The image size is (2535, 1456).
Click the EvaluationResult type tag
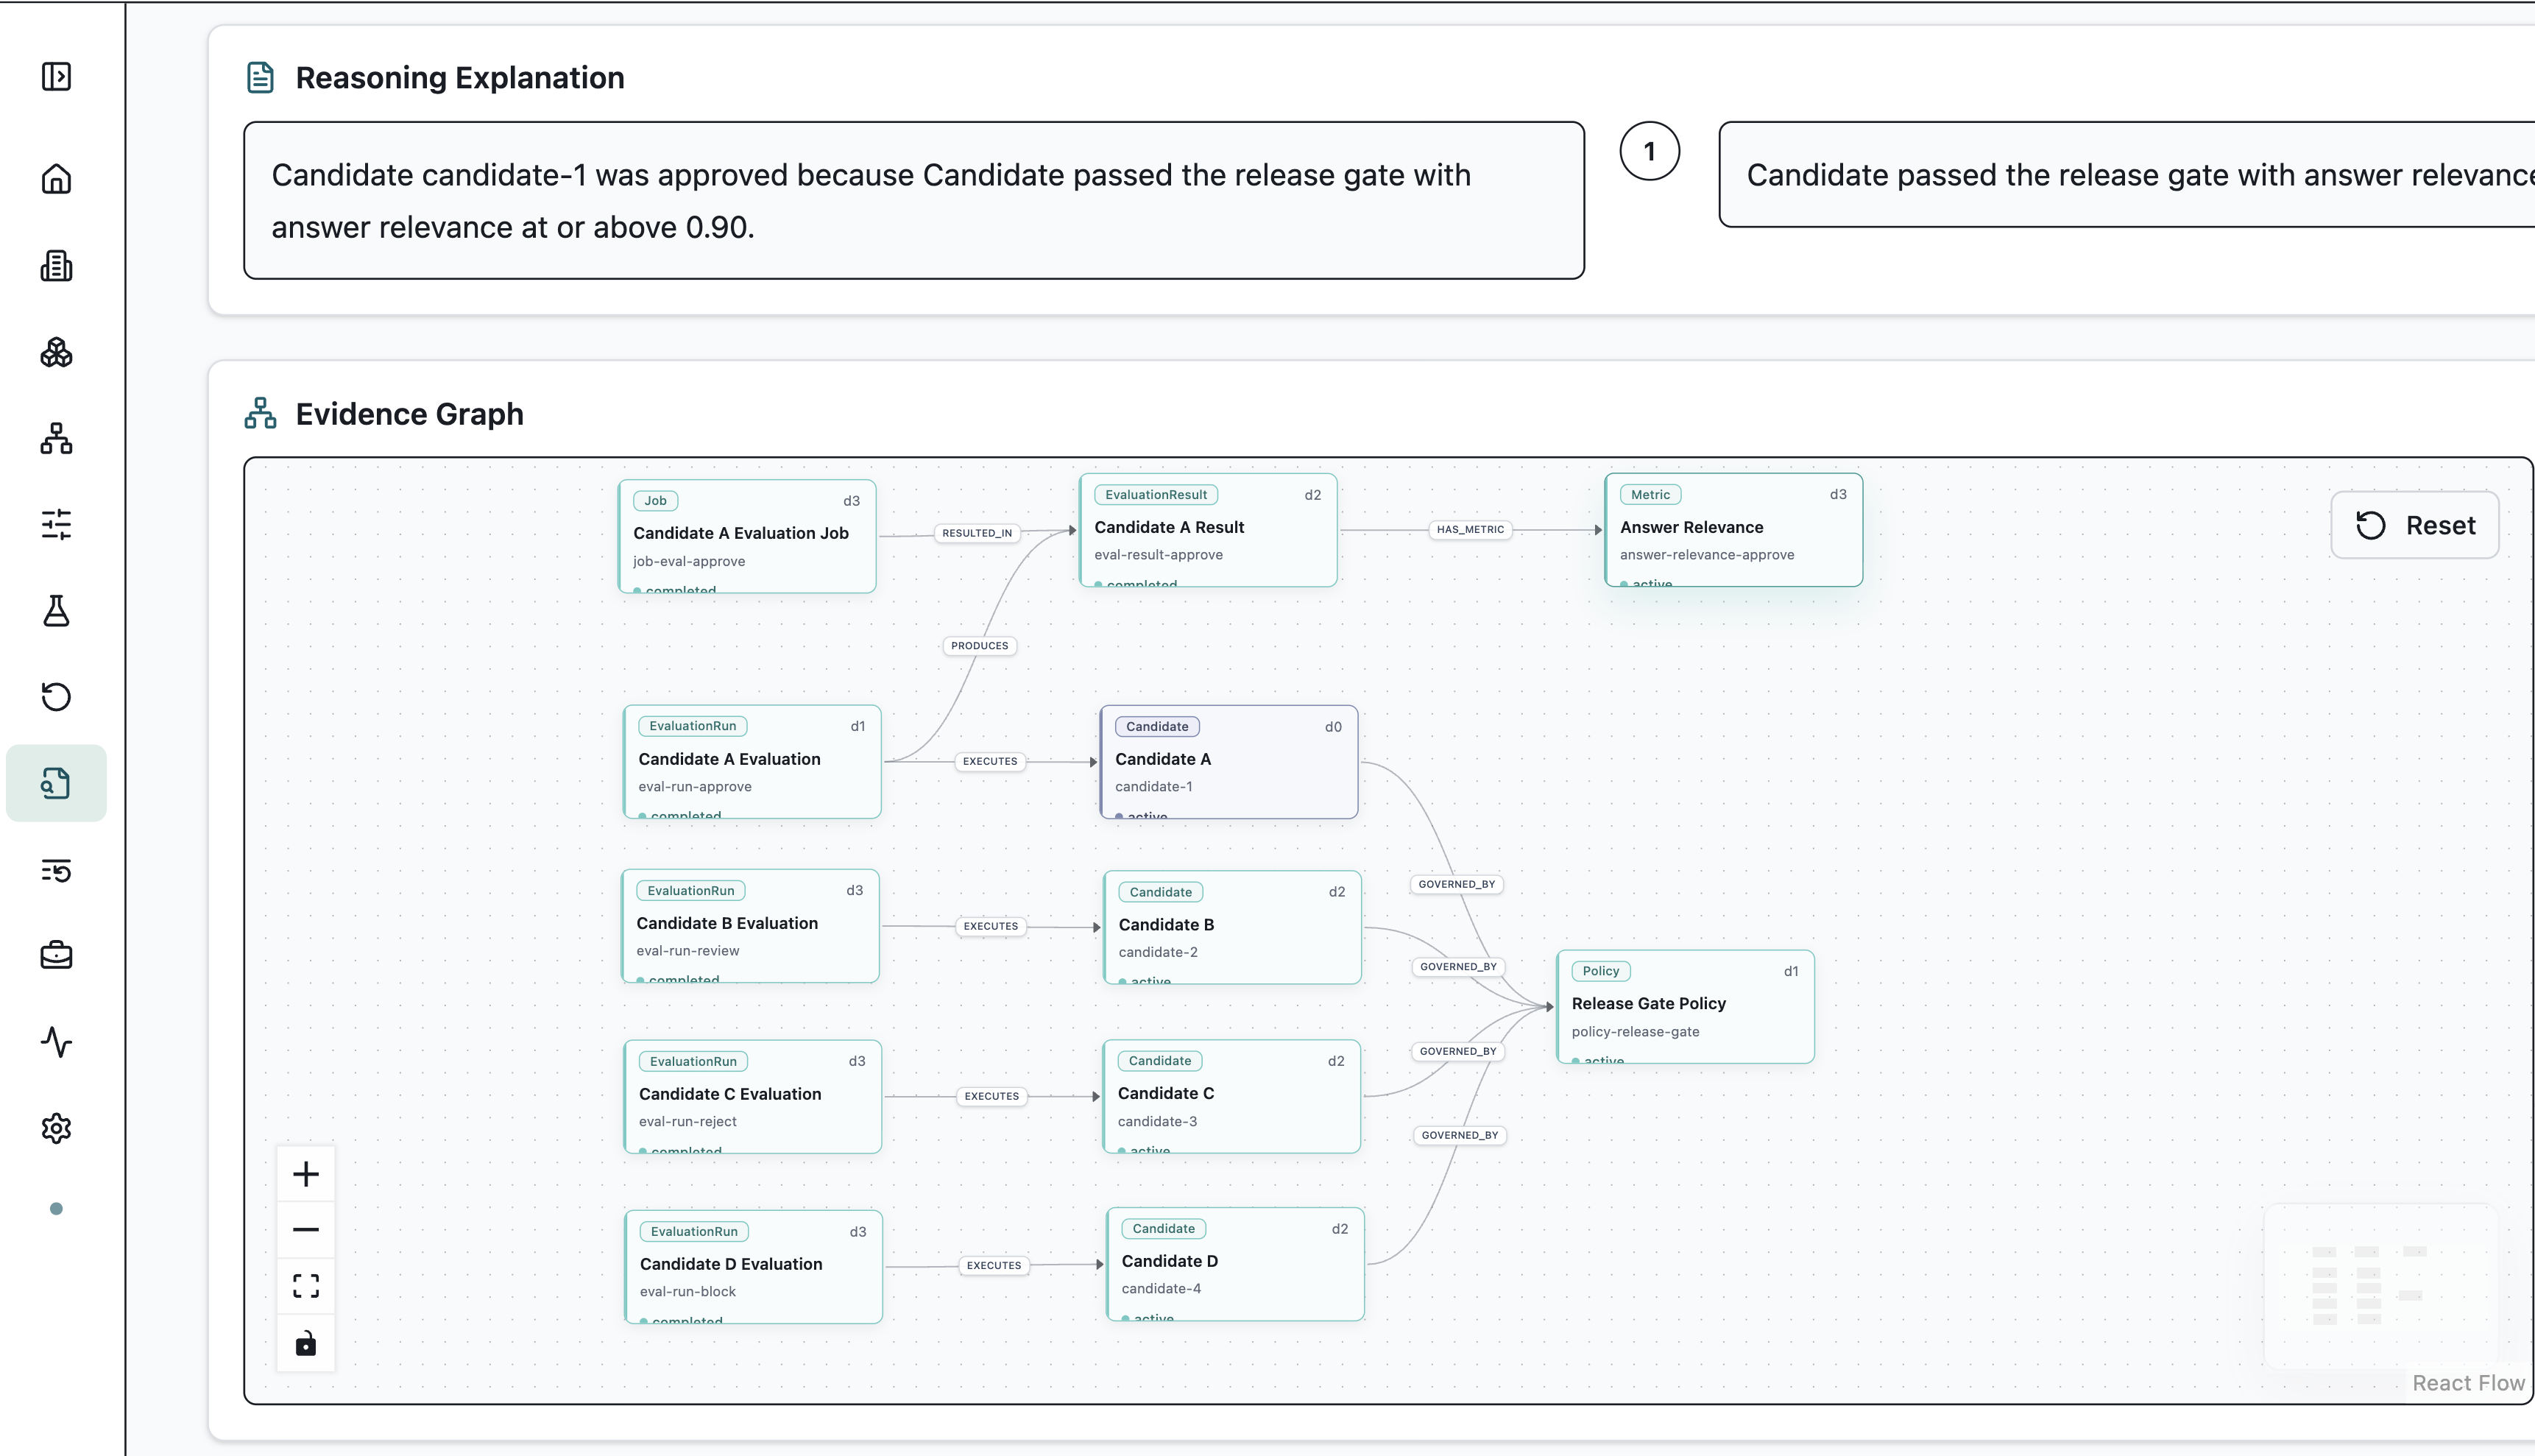[1156, 495]
